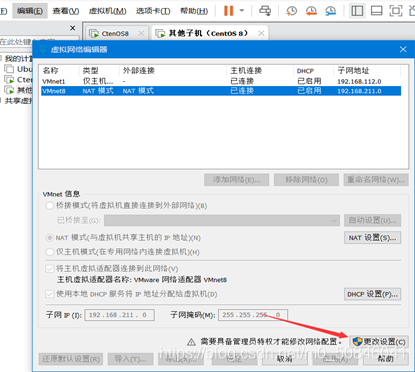Click the 重命名网络(W)... button

coord(376,180)
